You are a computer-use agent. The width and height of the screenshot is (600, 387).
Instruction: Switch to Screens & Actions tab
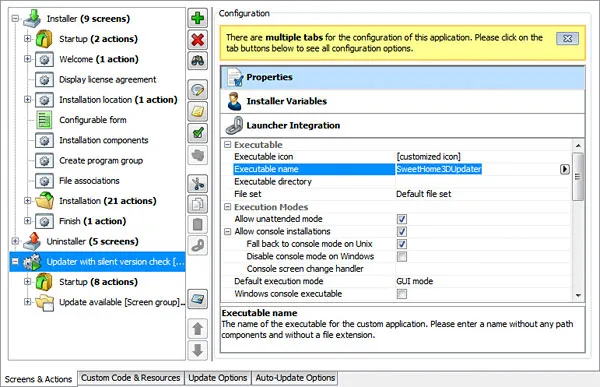[38, 379]
